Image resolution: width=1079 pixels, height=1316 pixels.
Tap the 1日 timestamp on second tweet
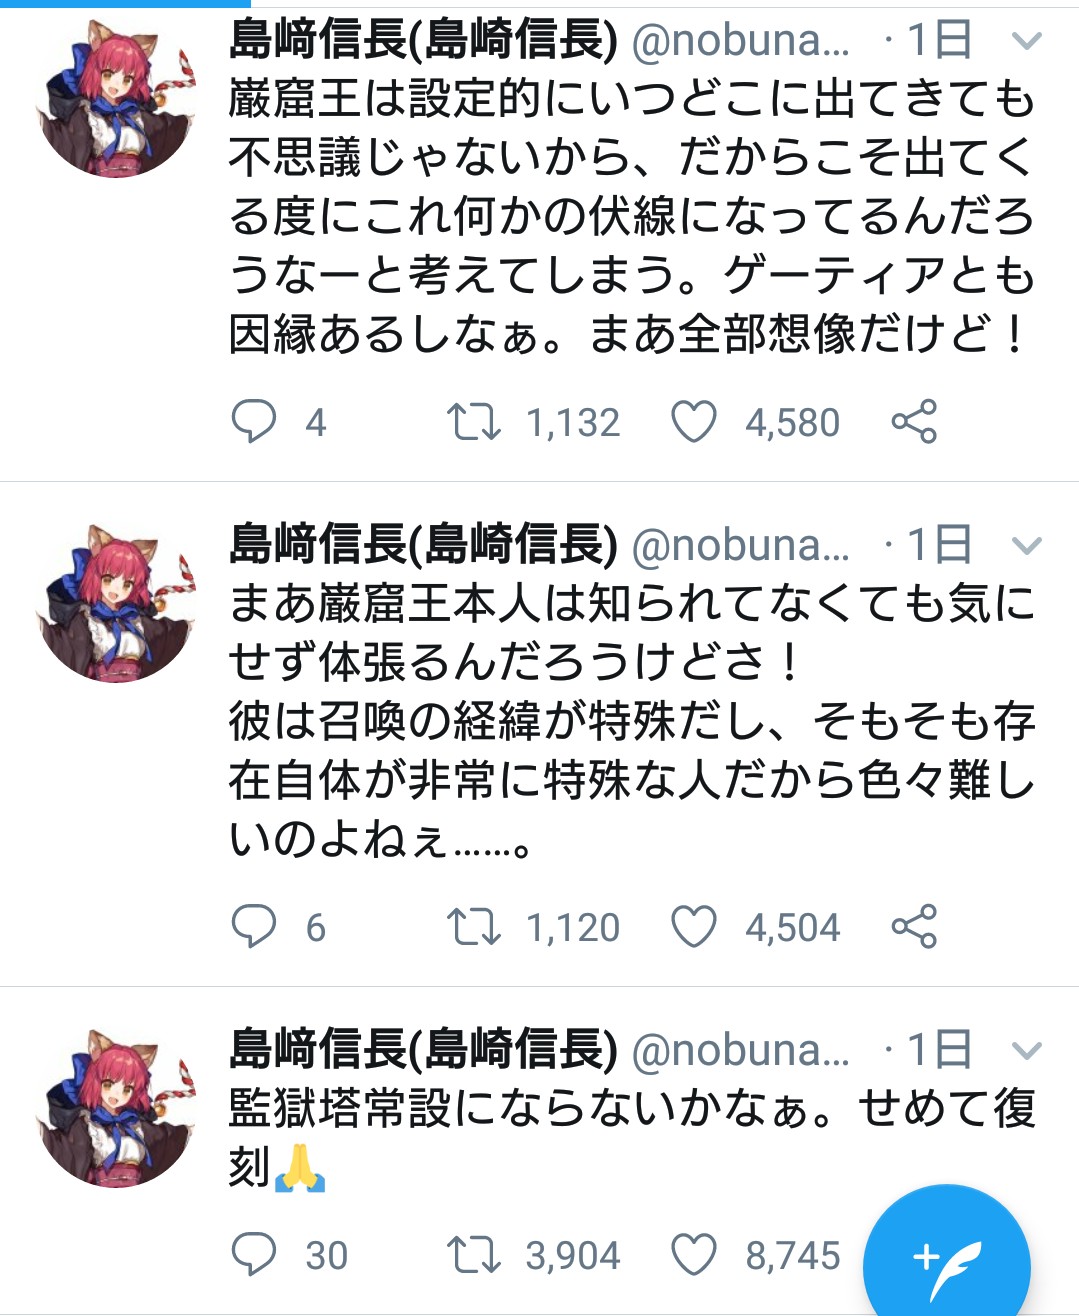point(939,545)
